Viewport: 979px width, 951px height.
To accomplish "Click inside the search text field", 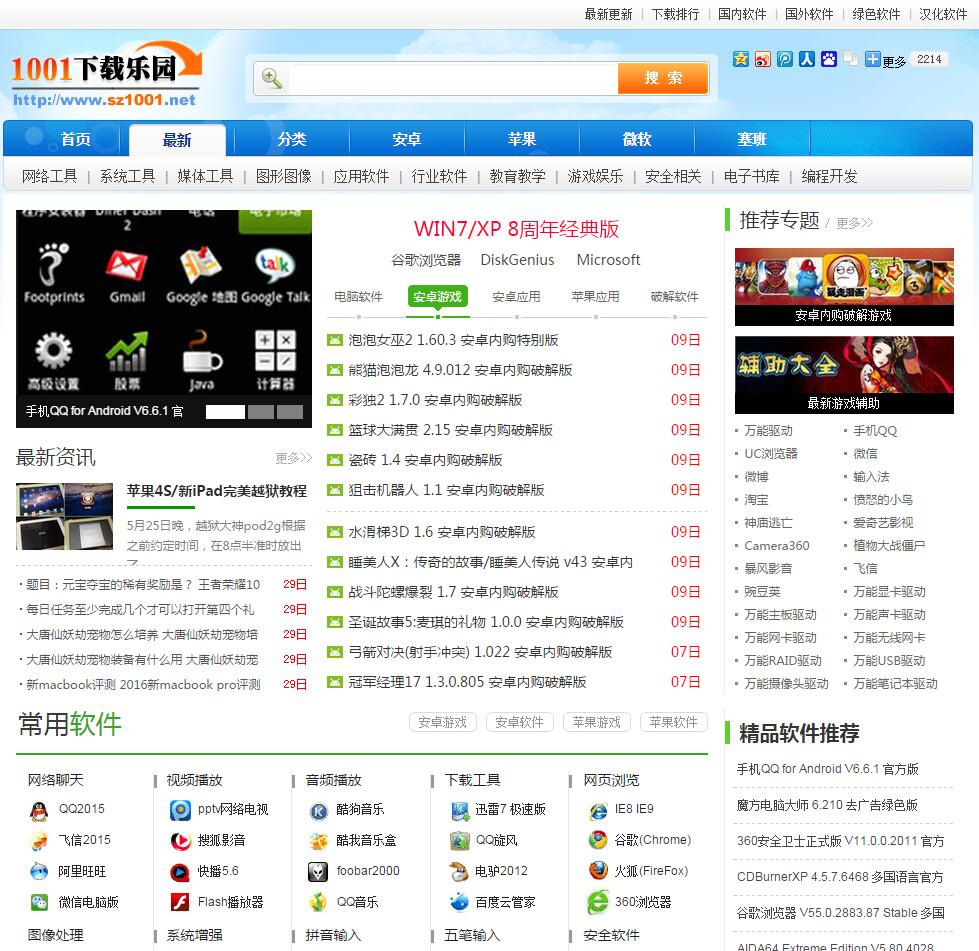I will tap(453, 79).
